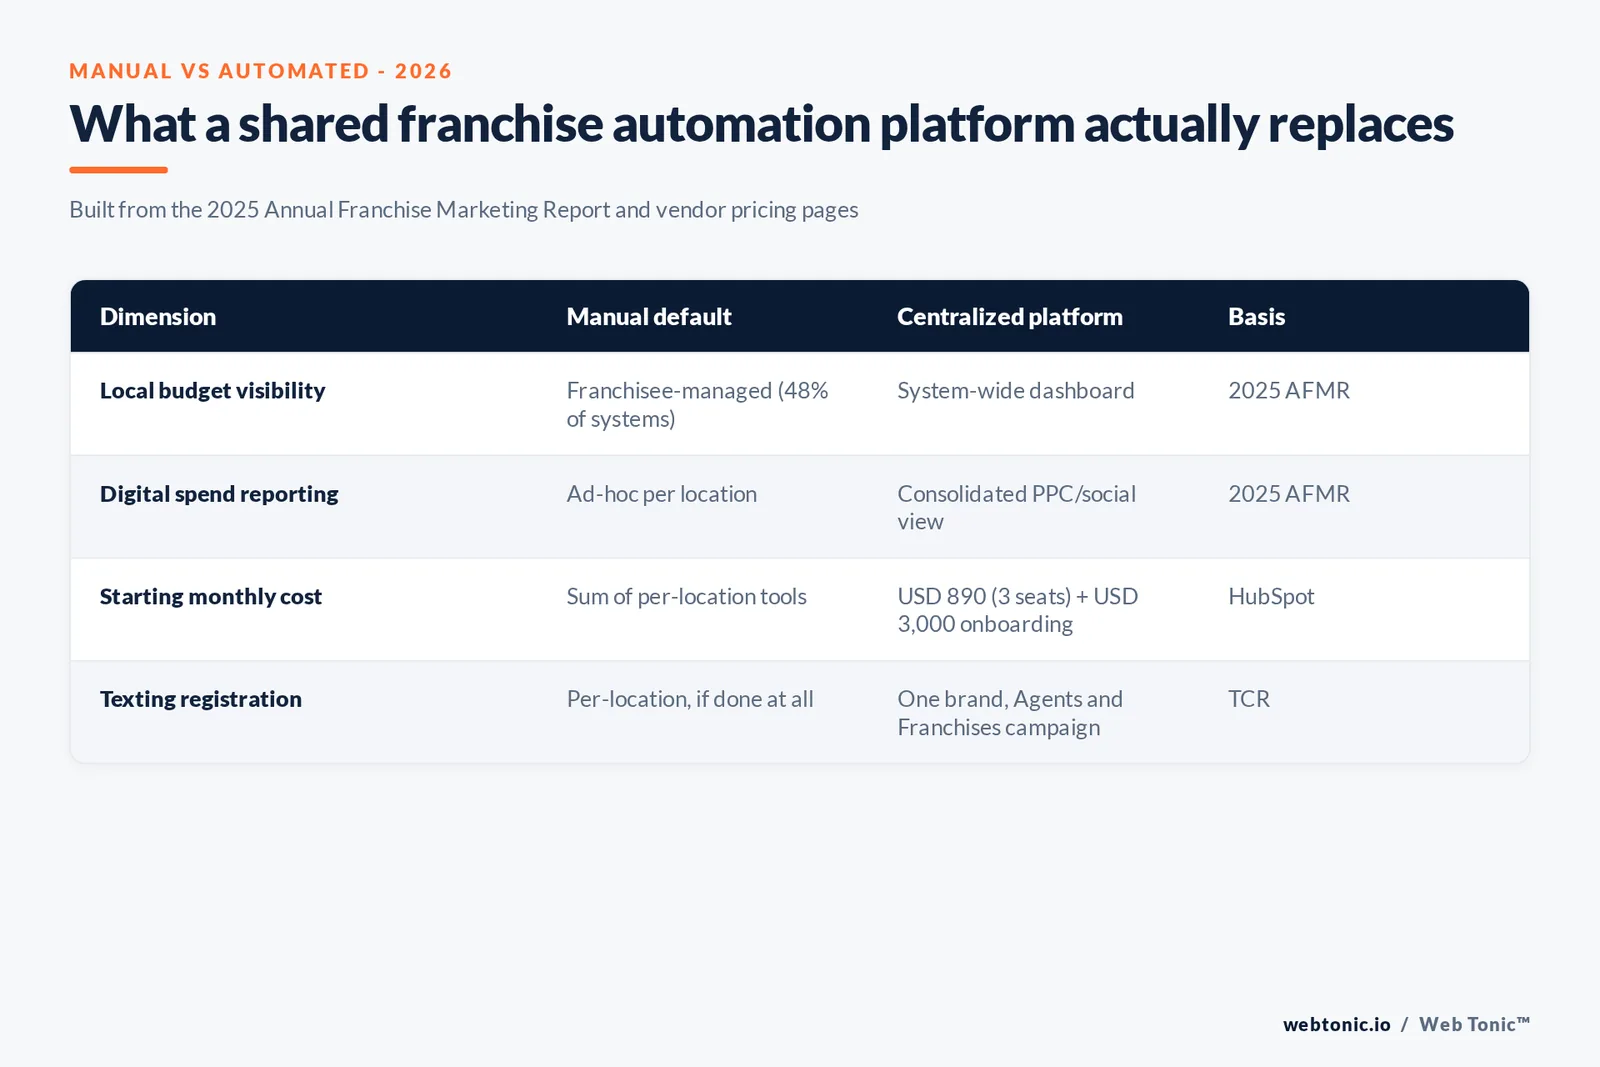Click the 'MANUAL VS AUTOMATED - 2026' eyebrow label
The height and width of the screenshot is (1067, 1600).
pos(260,71)
